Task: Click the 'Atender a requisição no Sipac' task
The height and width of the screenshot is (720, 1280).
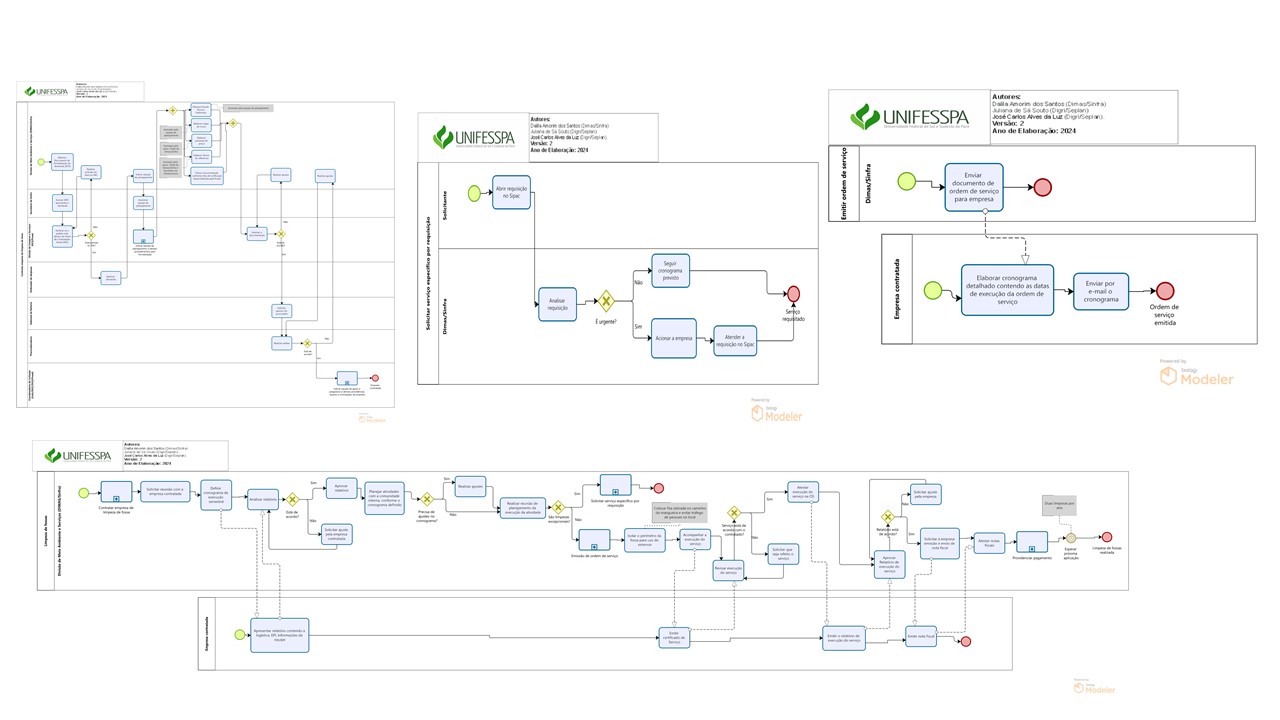Action: click(734, 343)
